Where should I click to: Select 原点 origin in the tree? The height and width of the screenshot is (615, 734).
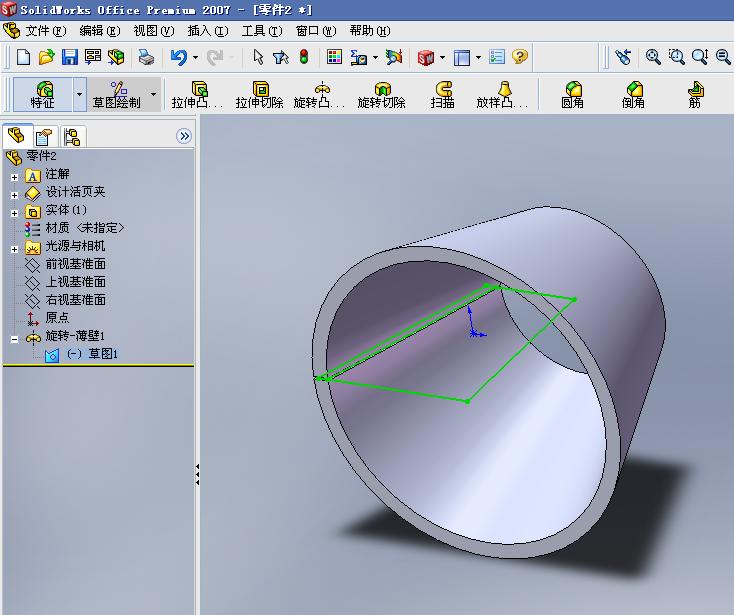tap(48, 318)
